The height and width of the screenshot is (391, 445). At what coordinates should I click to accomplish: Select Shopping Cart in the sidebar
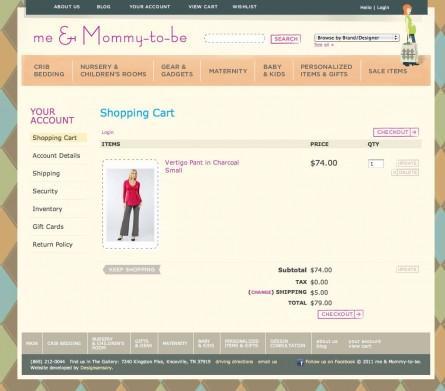coord(59,138)
